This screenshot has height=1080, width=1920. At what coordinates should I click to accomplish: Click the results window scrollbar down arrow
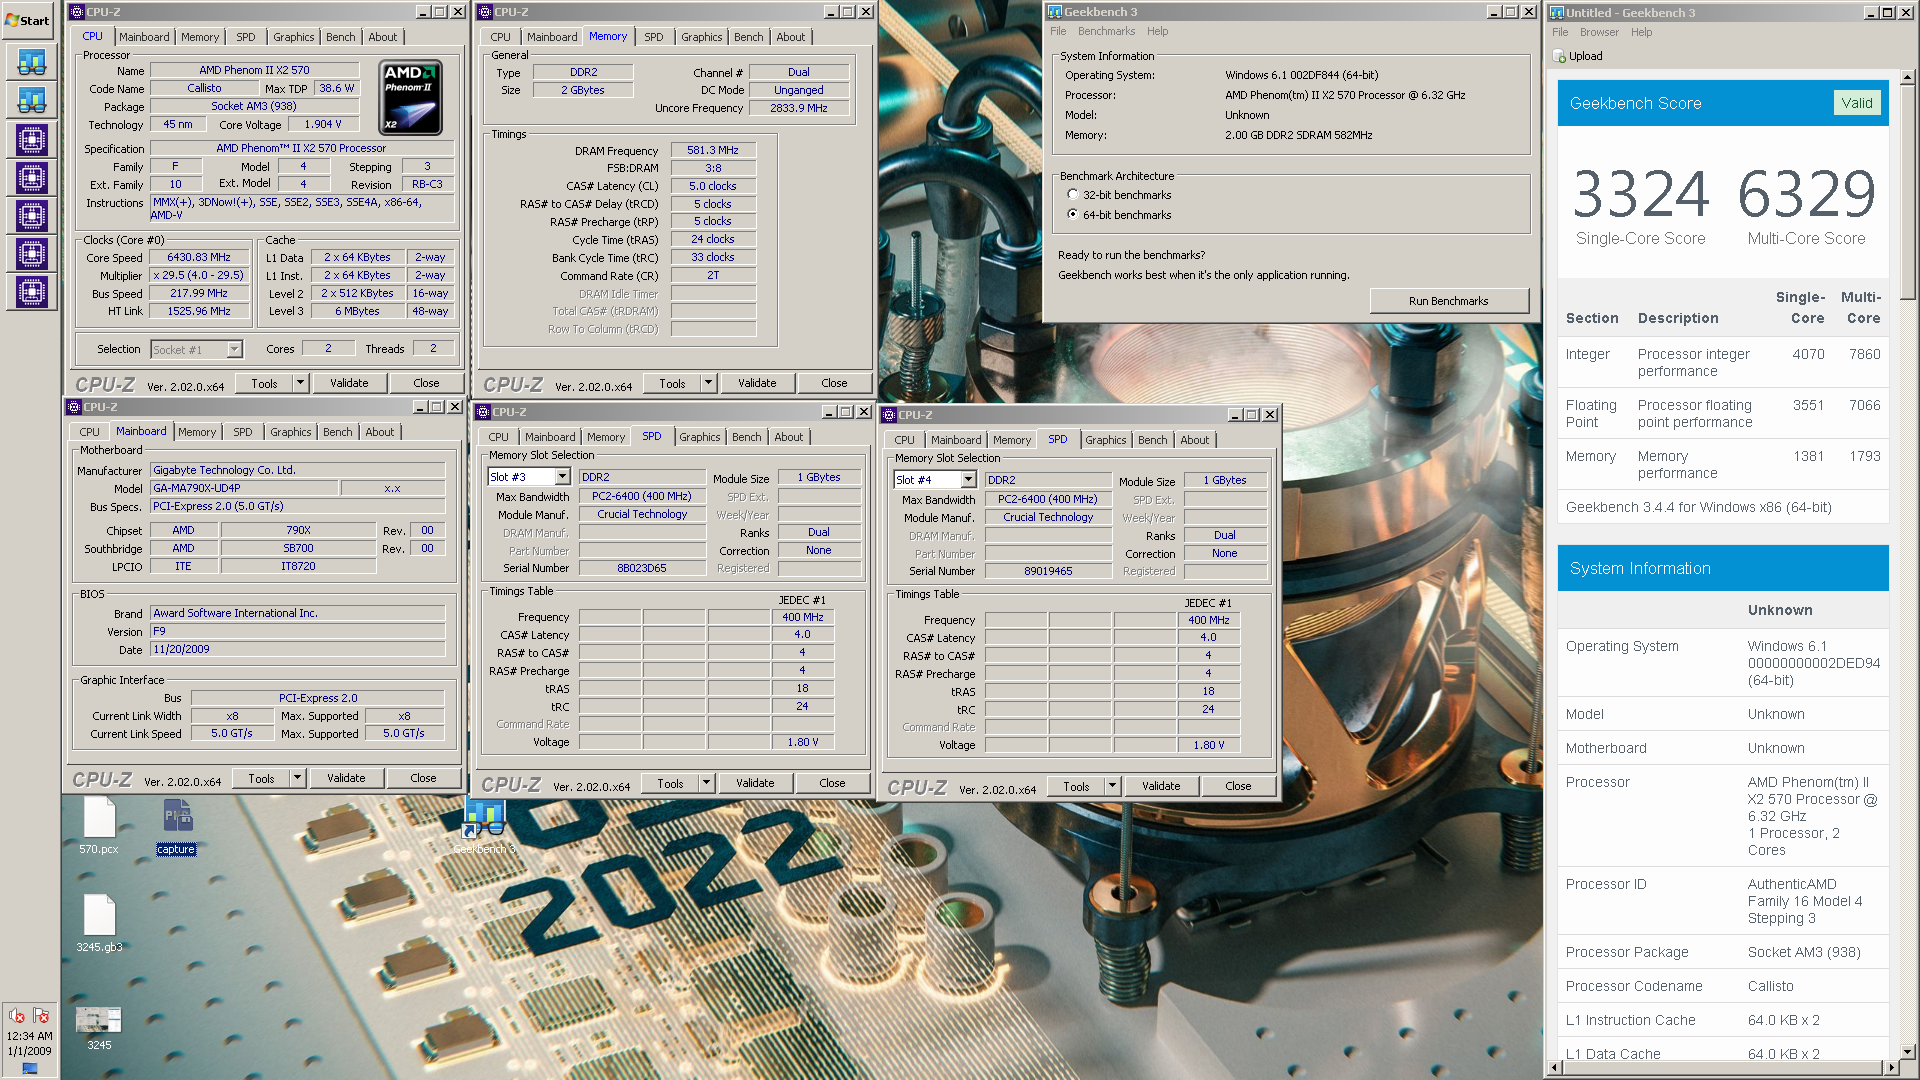point(1907,1052)
